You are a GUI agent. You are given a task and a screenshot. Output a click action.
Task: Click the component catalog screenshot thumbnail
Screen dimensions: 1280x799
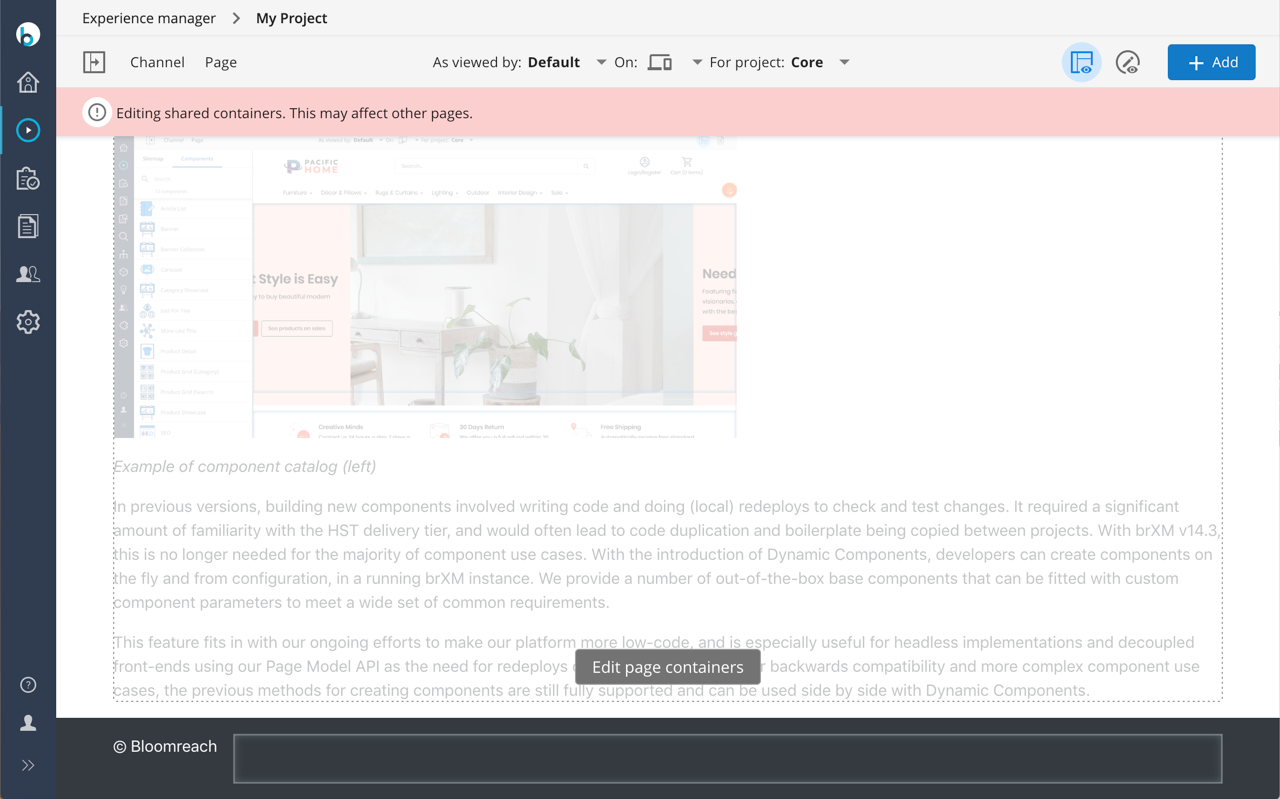click(x=425, y=288)
